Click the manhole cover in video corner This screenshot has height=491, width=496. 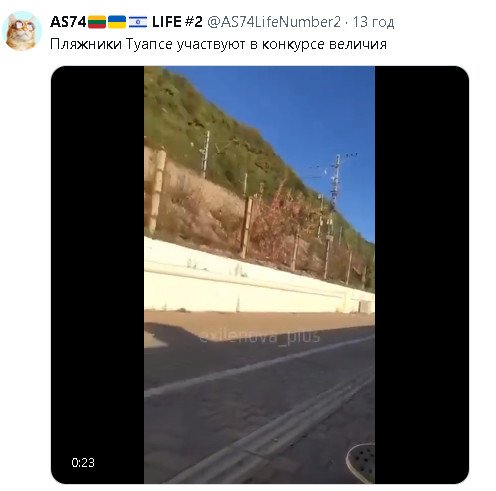(x=361, y=462)
